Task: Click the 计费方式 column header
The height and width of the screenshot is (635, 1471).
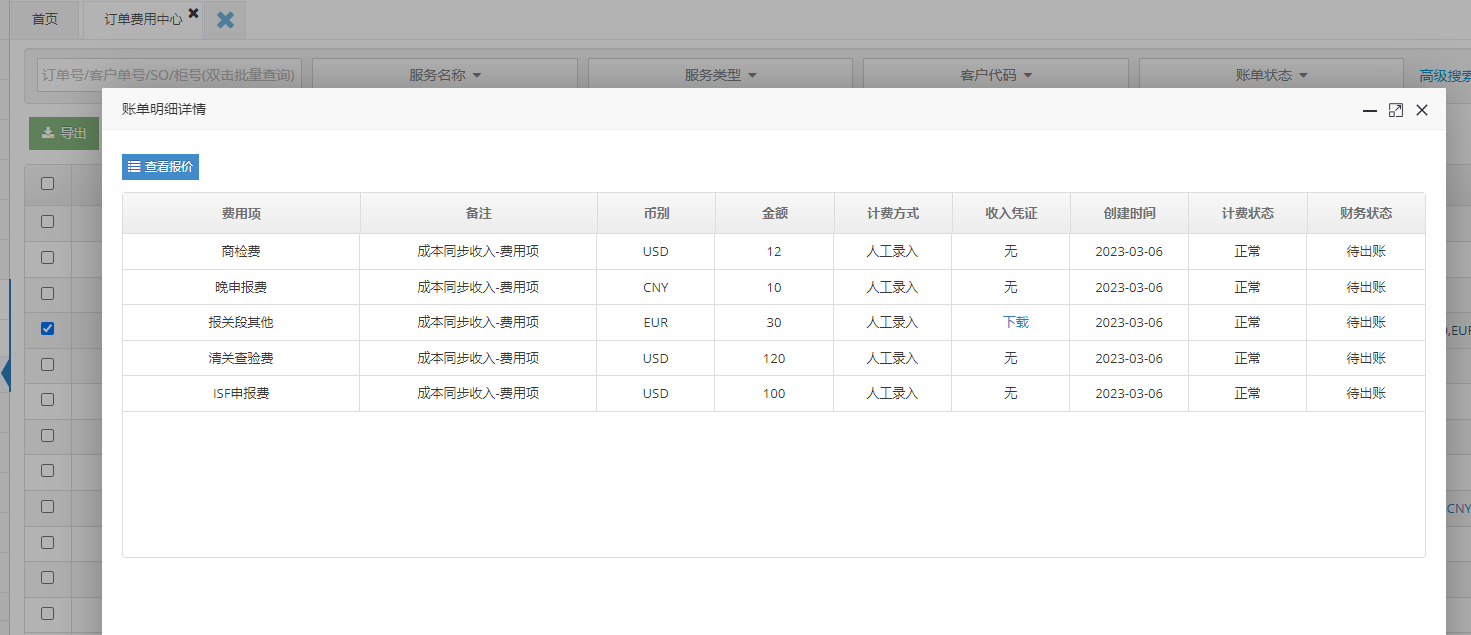Action: [892, 213]
